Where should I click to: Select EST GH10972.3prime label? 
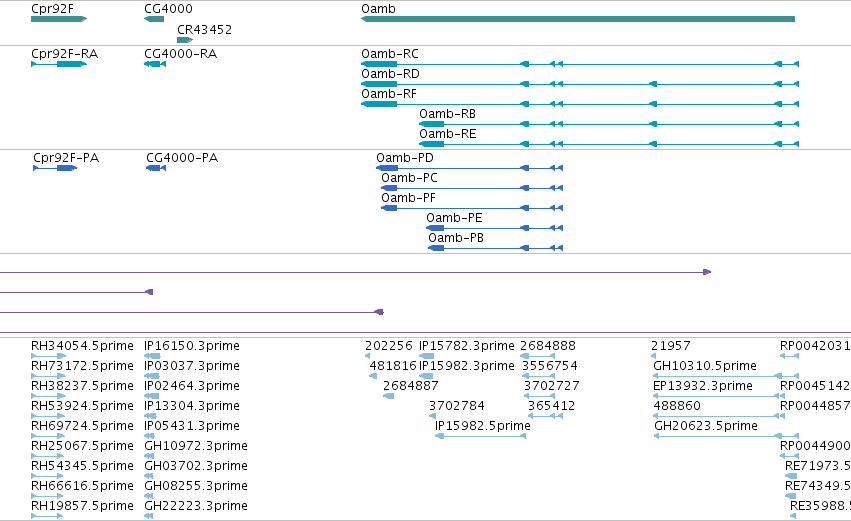pos(196,446)
